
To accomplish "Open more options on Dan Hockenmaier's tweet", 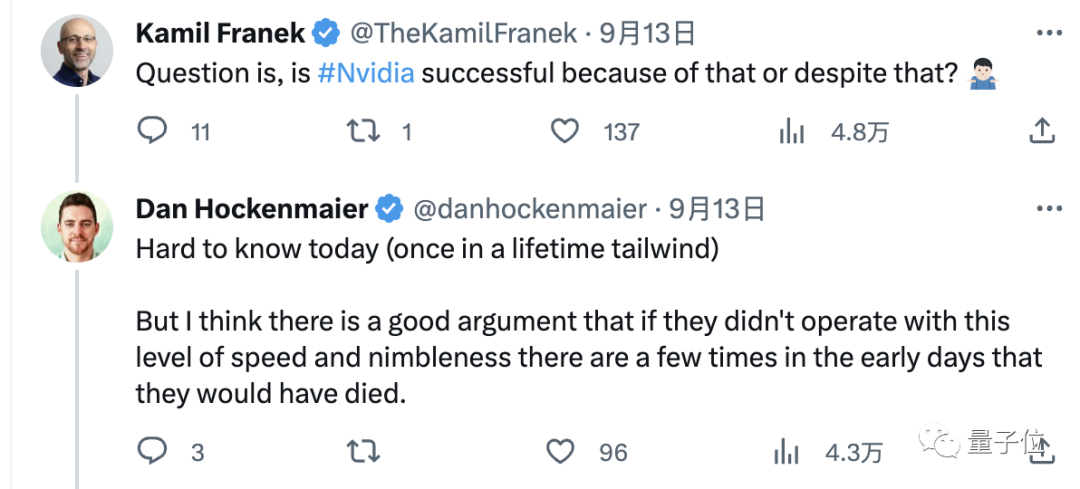I will 1049,208.
